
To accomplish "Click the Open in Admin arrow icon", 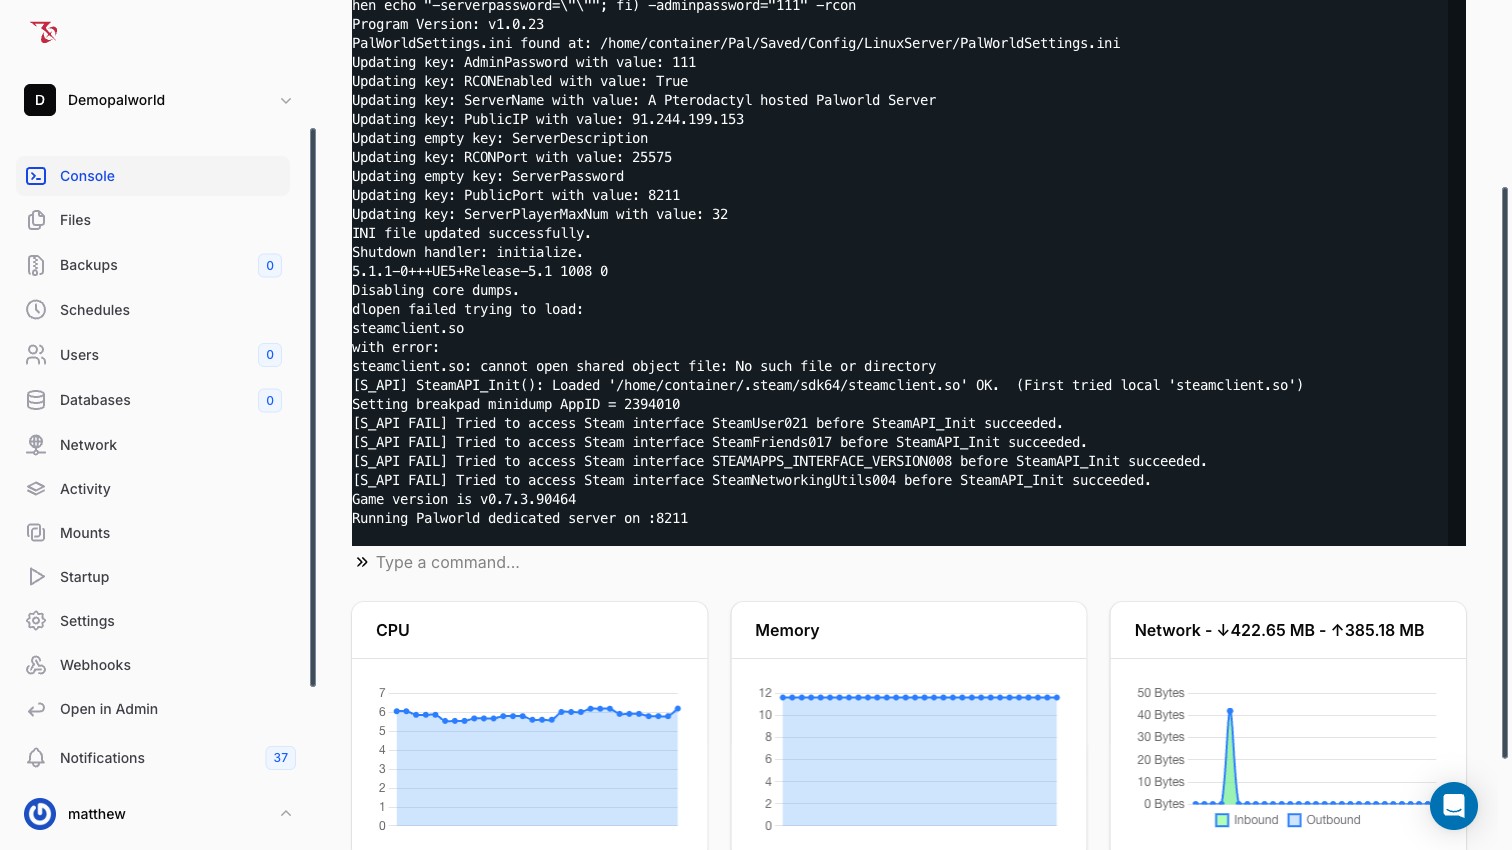I will pos(36,709).
